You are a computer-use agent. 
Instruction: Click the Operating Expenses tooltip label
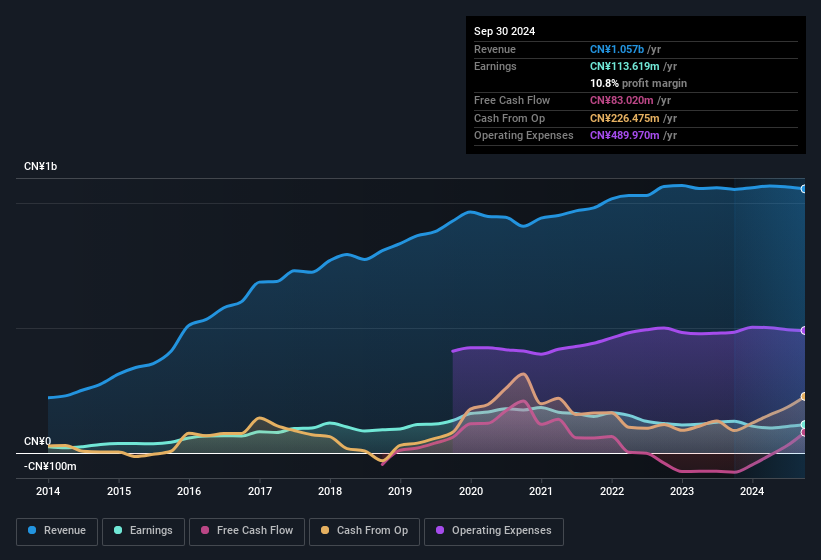coord(524,135)
